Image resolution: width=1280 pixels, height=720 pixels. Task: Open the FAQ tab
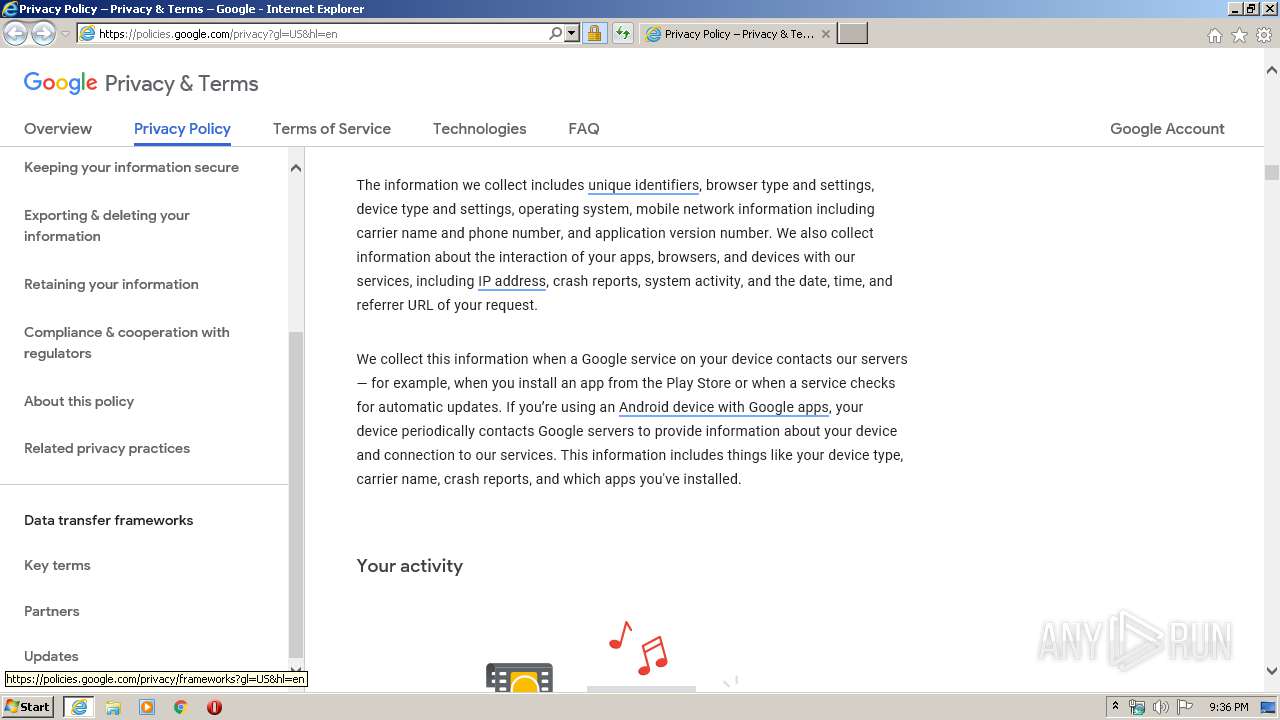584,128
